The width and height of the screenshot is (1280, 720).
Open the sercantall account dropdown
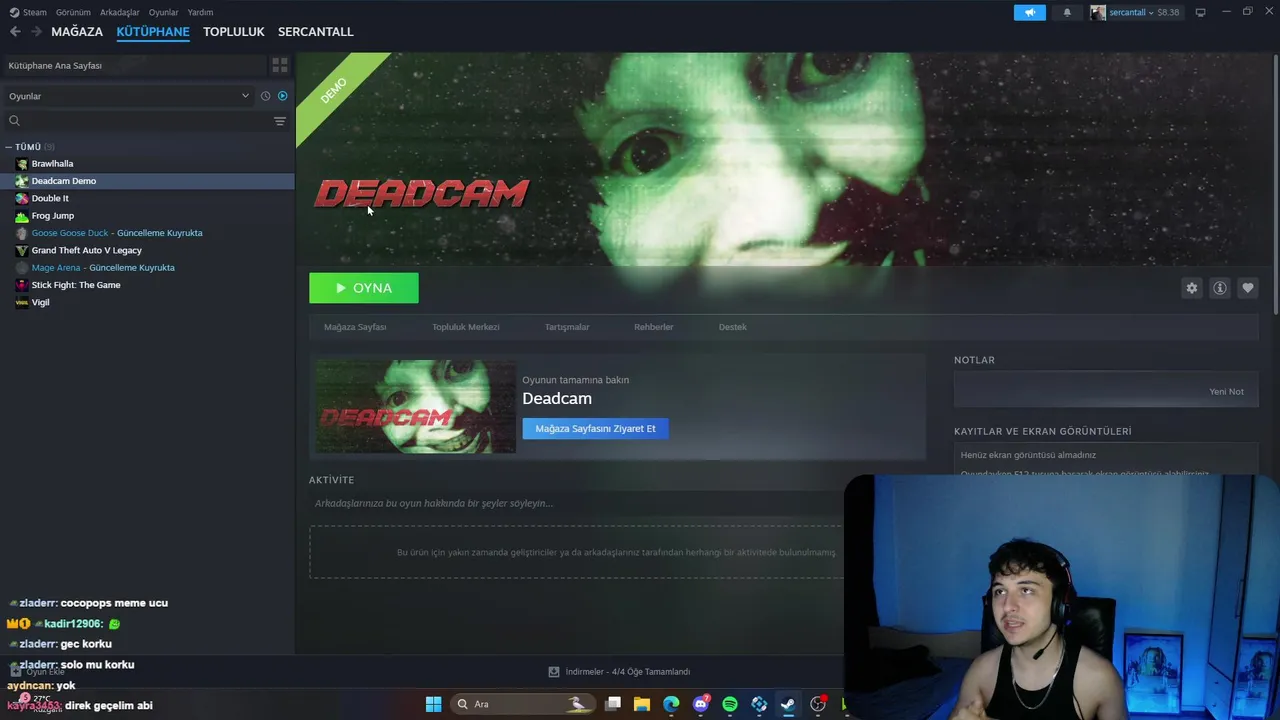(1136, 12)
